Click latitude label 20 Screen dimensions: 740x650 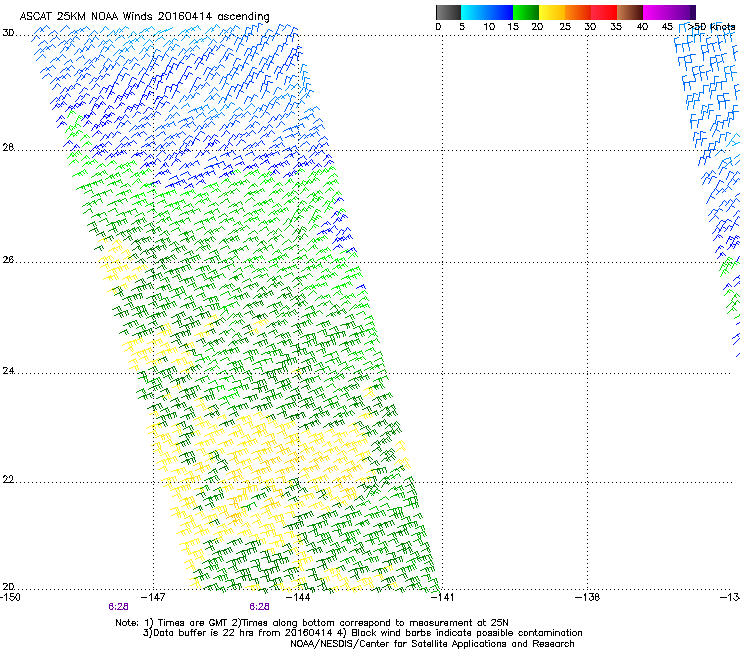click(8, 587)
